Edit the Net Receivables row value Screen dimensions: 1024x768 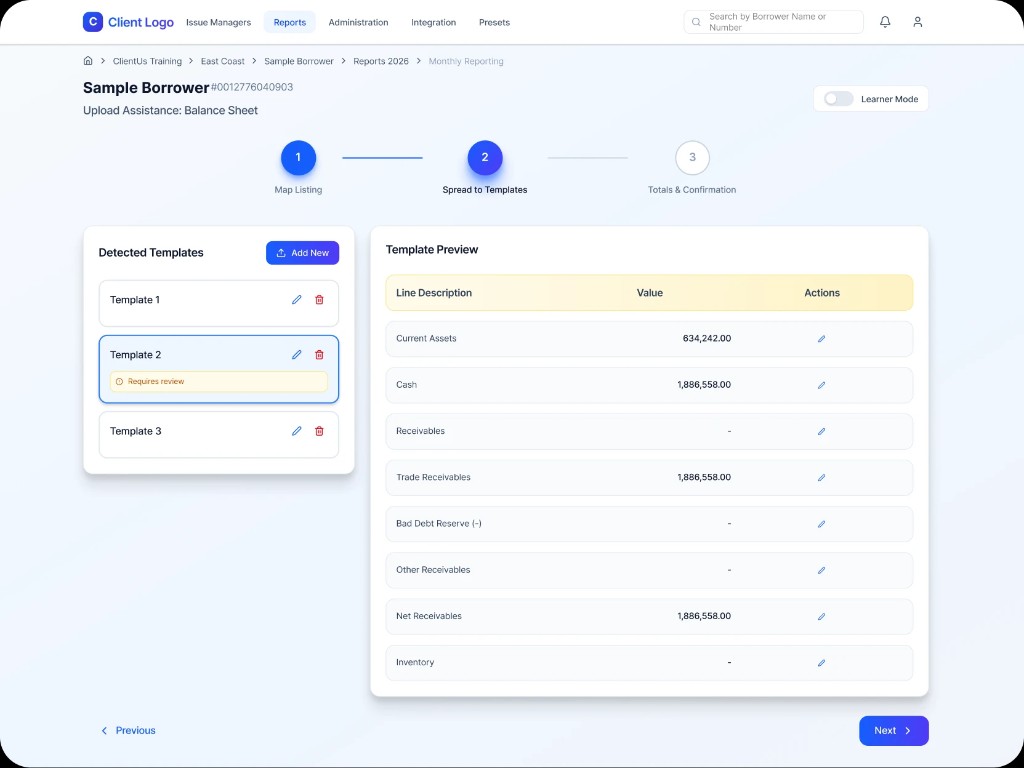[x=822, y=616]
